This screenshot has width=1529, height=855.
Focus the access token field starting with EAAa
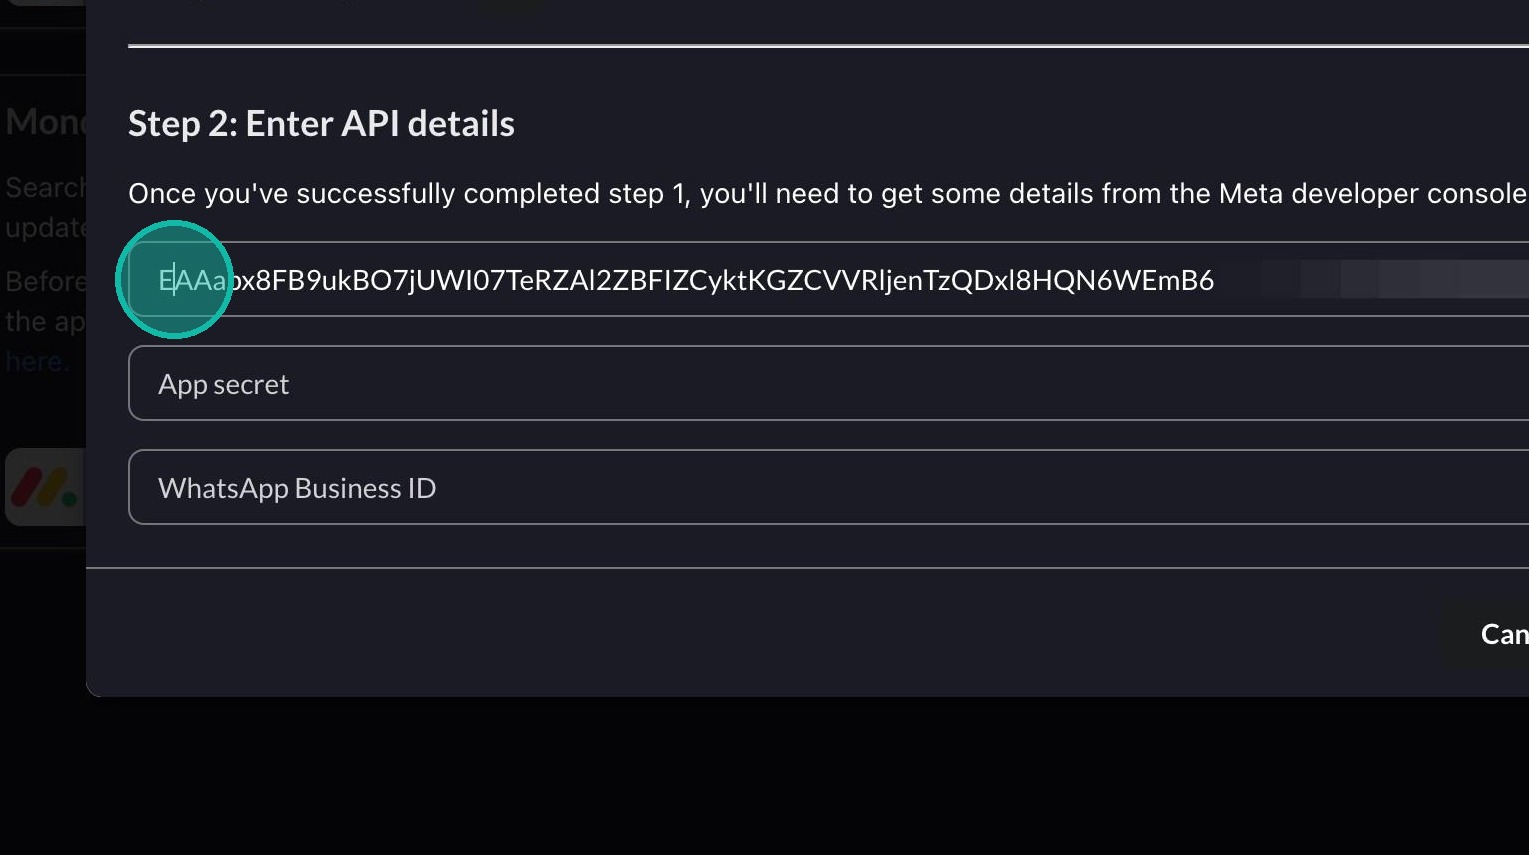pyautogui.click(x=700, y=280)
